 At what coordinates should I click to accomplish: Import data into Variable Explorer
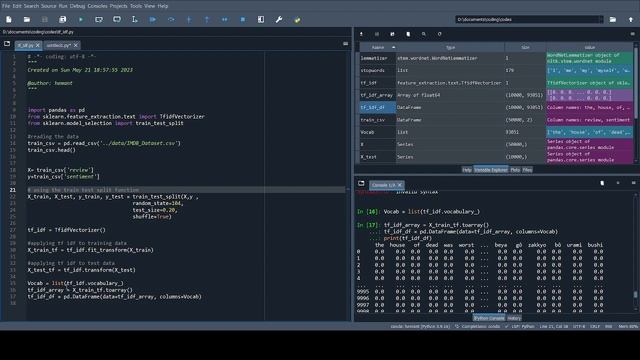point(361,34)
